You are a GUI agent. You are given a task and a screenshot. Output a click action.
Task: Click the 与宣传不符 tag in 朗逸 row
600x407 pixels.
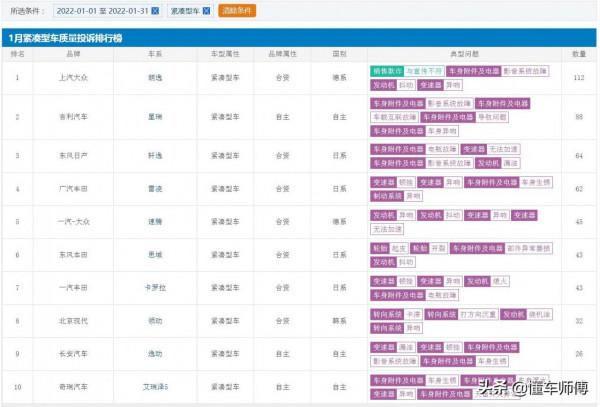(x=424, y=71)
